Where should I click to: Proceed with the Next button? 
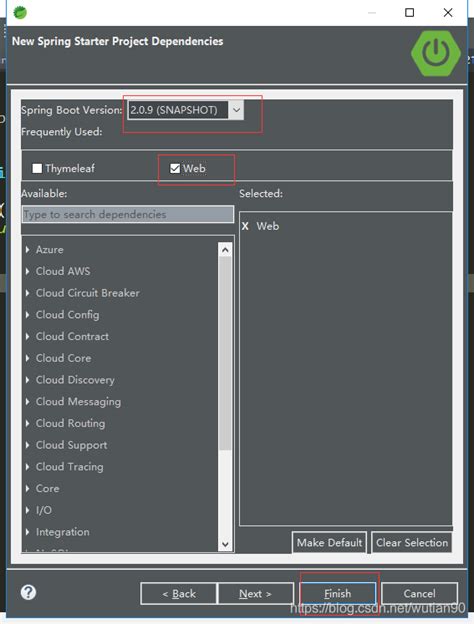point(256,594)
